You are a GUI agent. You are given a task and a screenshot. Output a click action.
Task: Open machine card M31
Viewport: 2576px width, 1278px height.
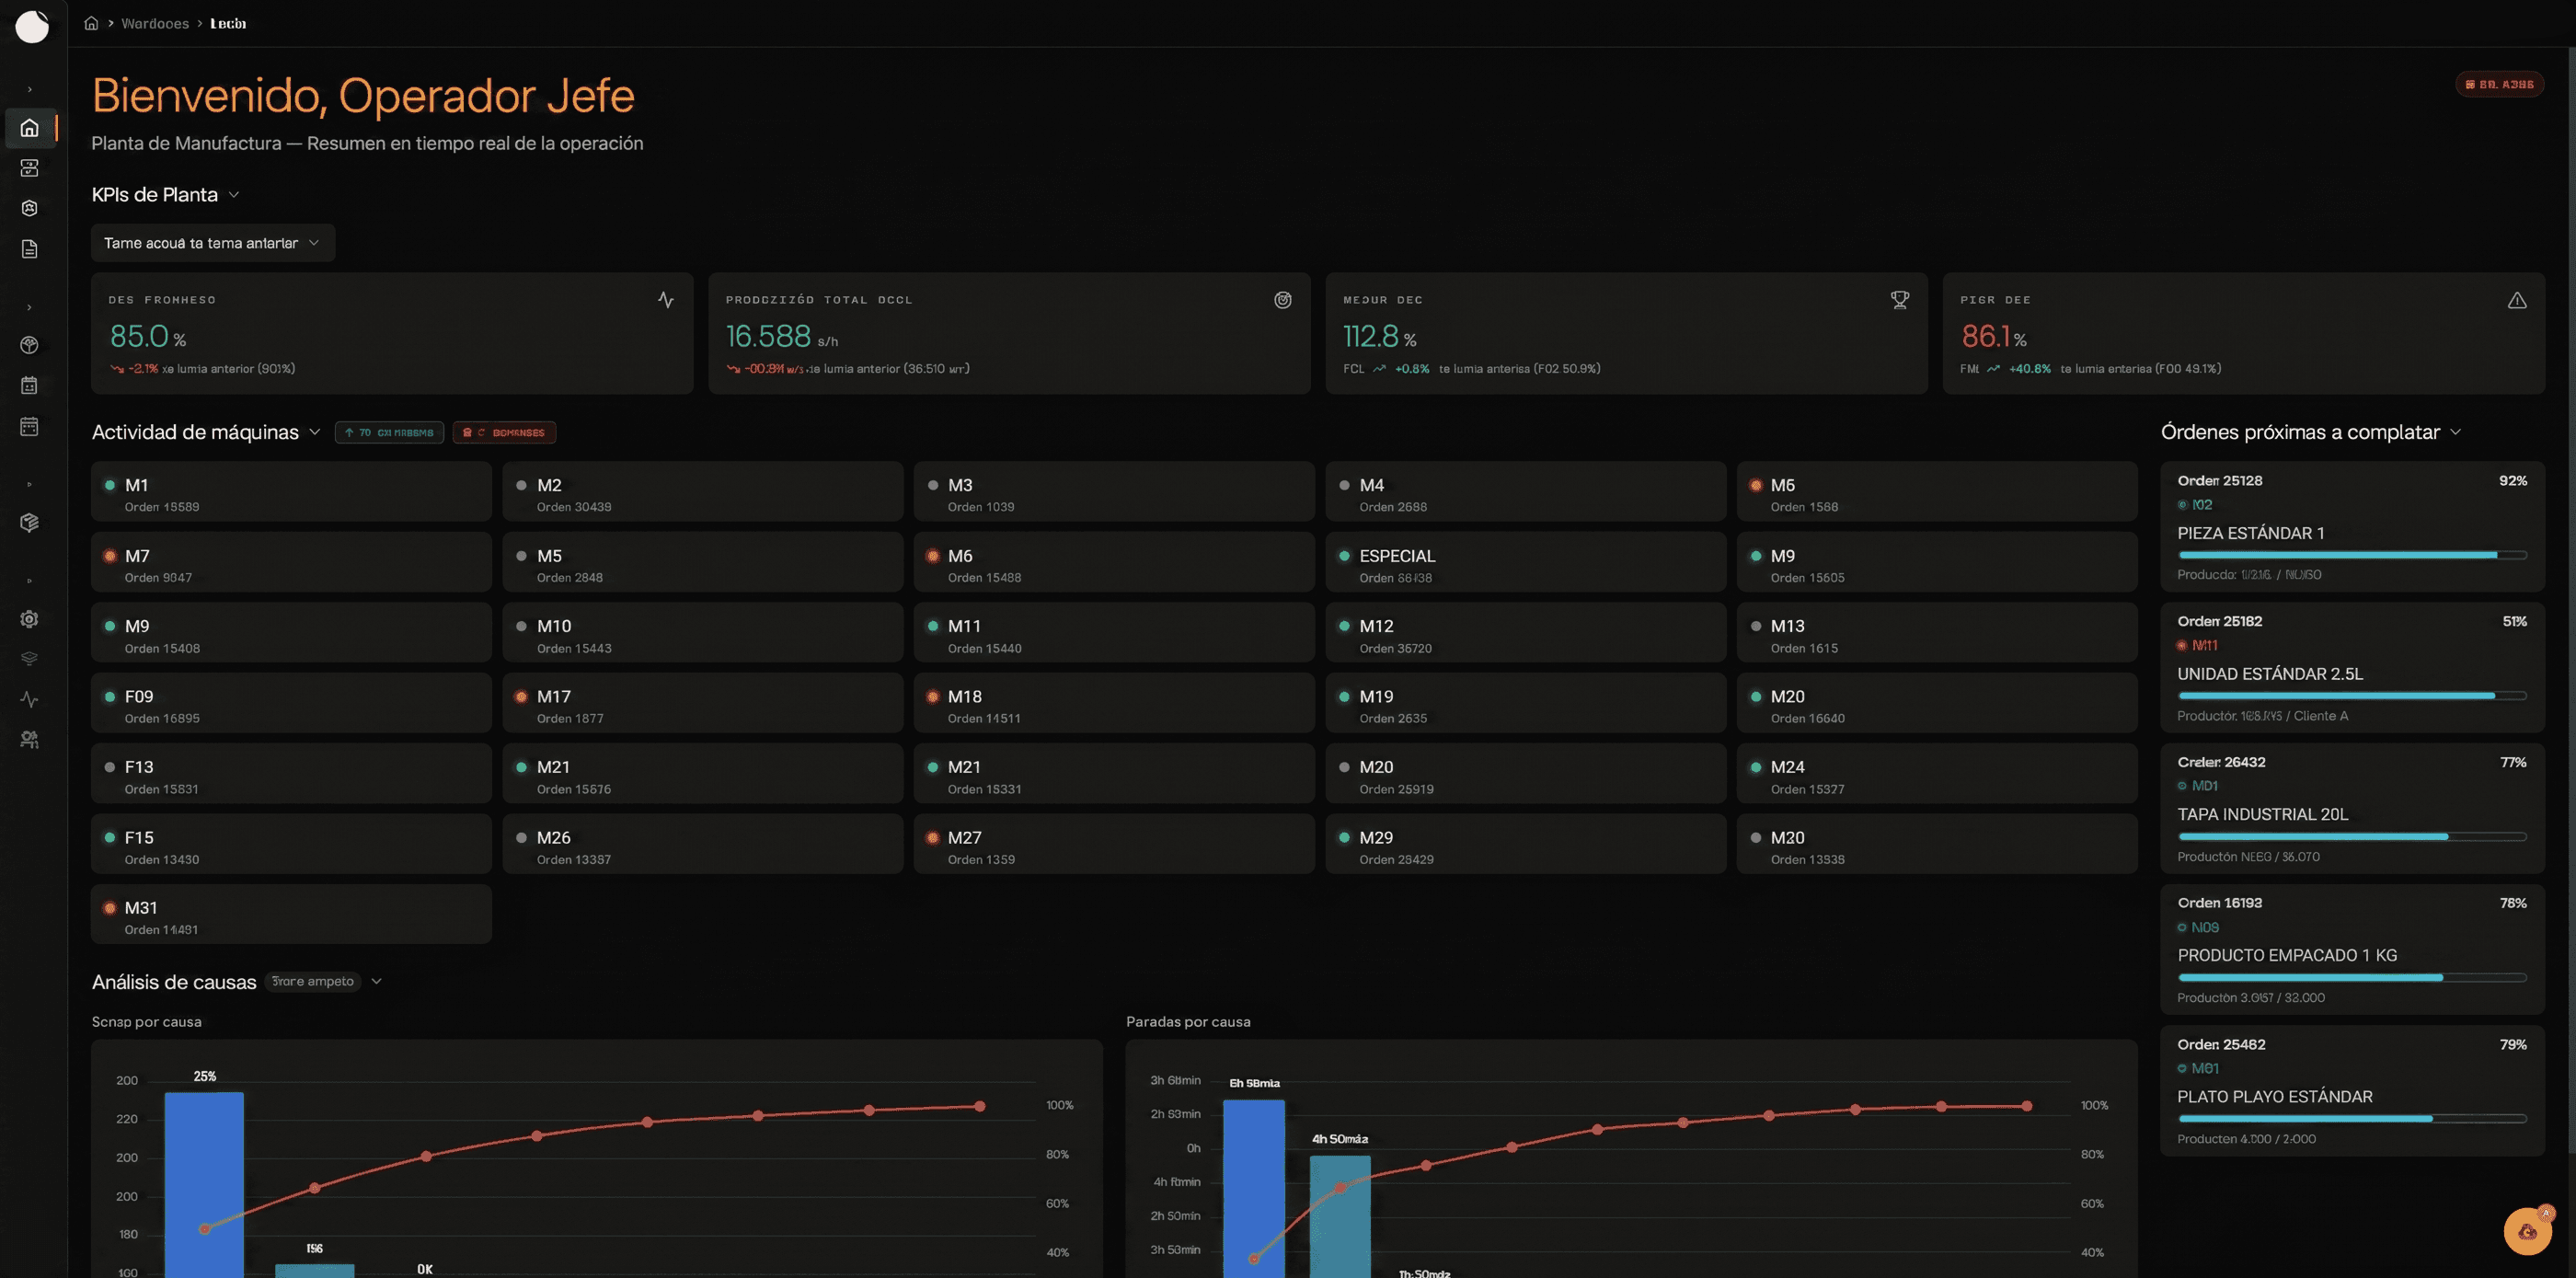[291, 914]
